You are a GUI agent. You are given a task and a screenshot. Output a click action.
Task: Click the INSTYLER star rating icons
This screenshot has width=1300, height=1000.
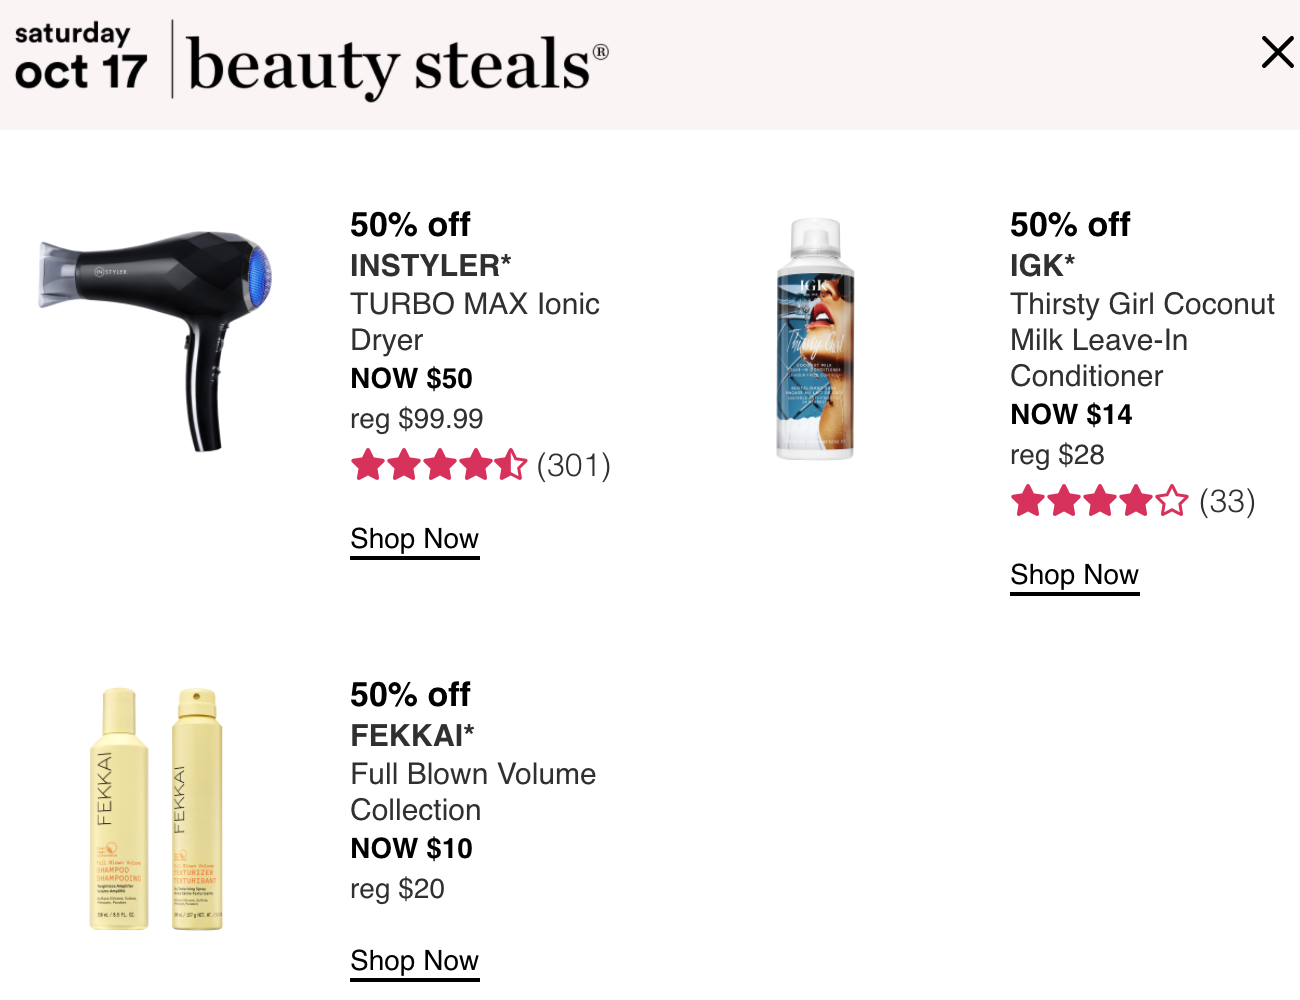(x=439, y=465)
